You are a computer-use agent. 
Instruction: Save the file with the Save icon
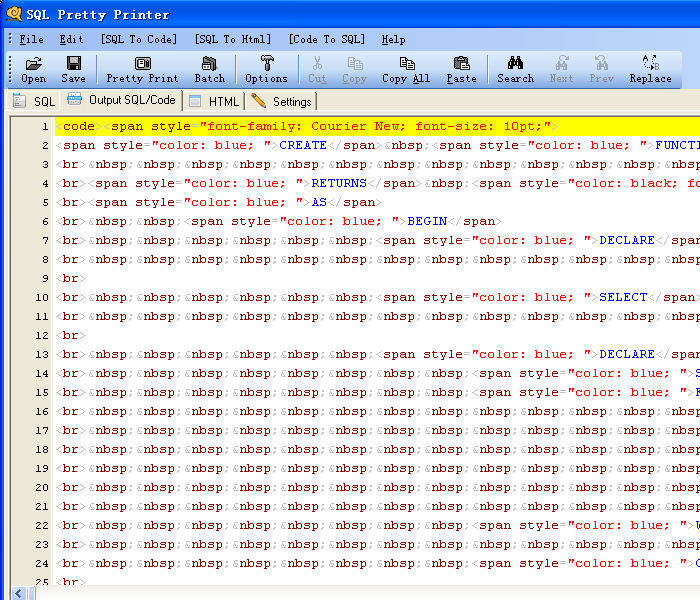click(x=73, y=69)
